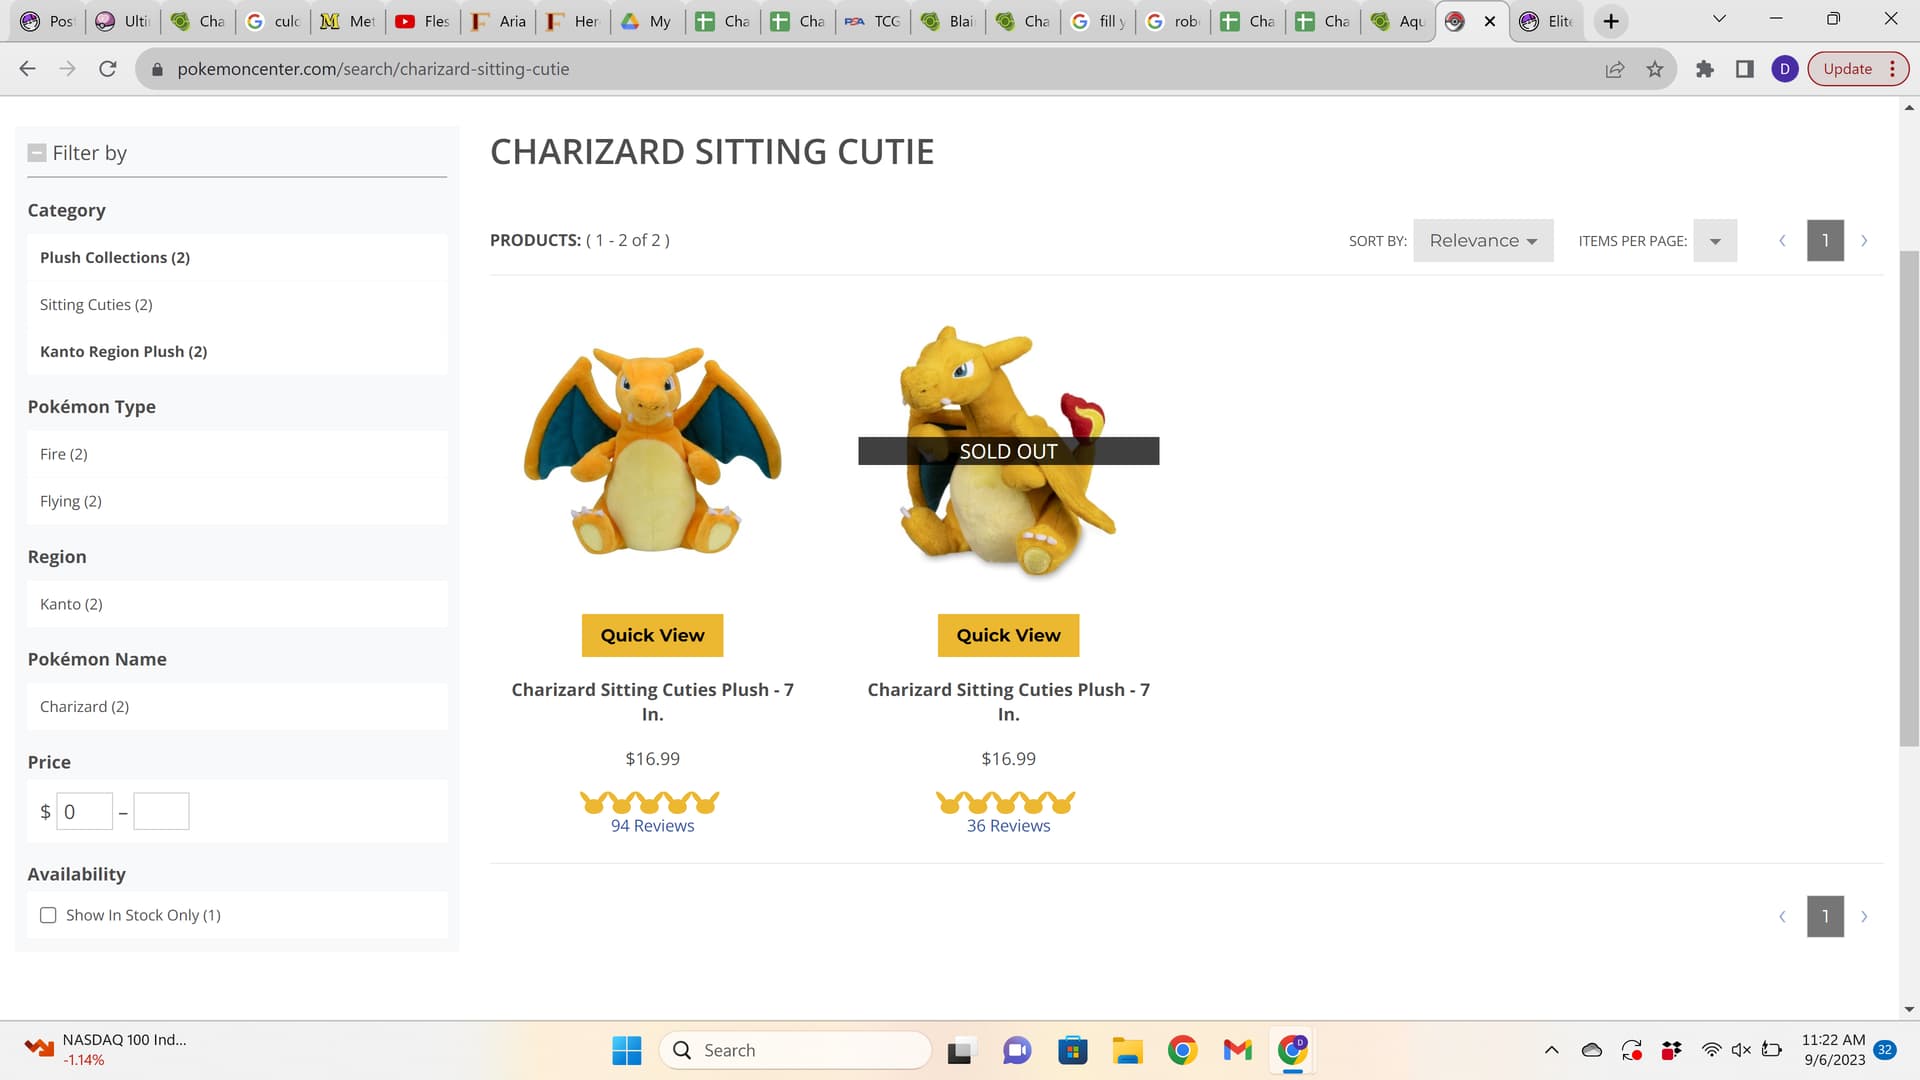Open Gmail from the taskbar
This screenshot has height=1080, width=1920.
click(1238, 1050)
